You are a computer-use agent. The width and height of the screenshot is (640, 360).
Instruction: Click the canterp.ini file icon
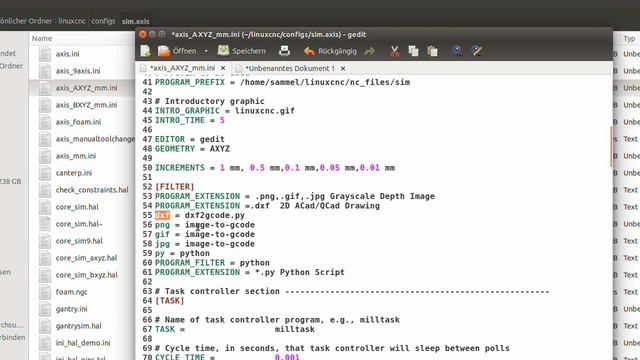point(45,173)
